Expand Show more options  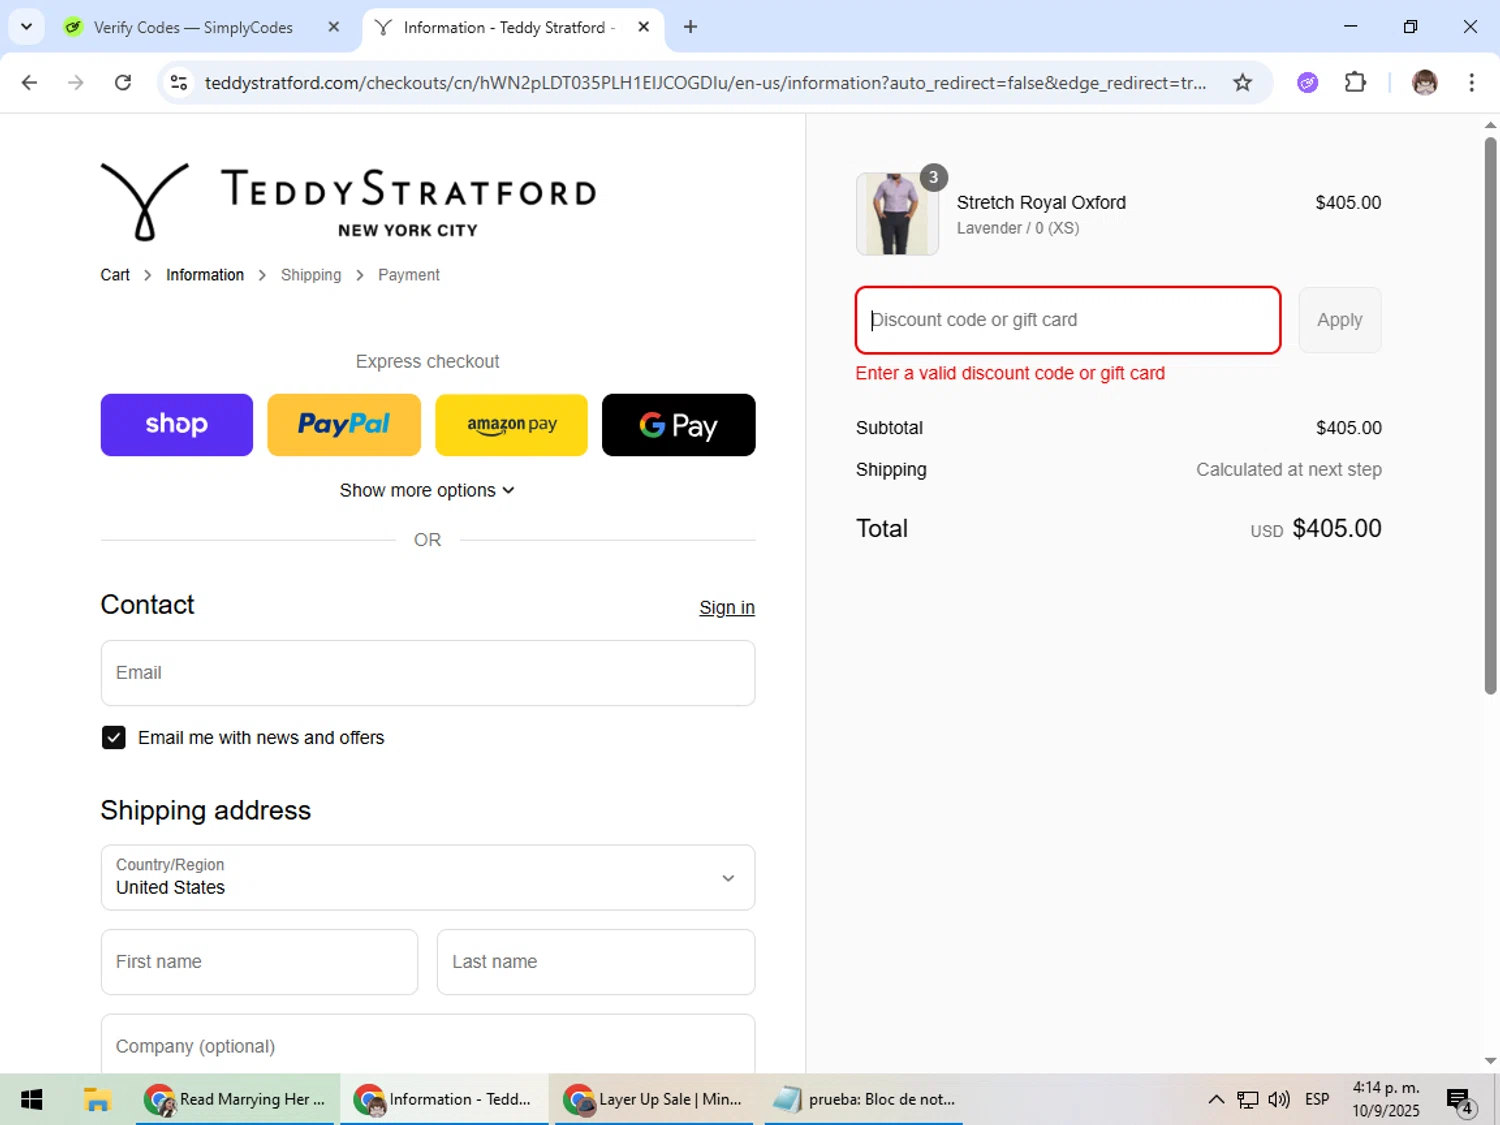coord(427,490)
